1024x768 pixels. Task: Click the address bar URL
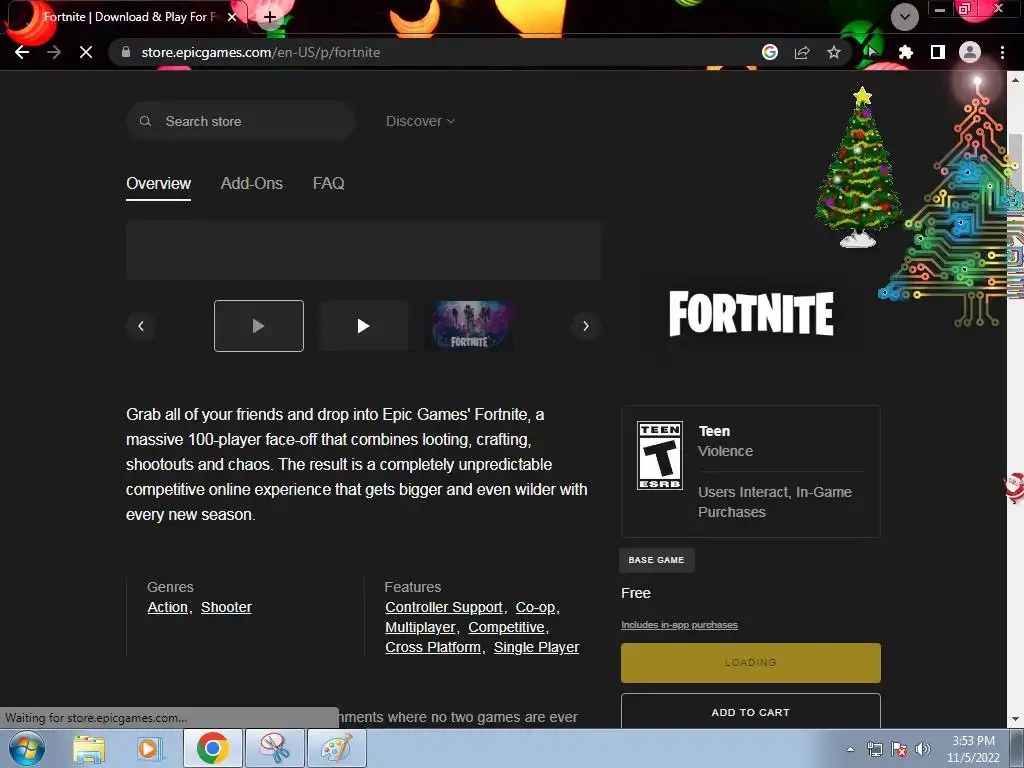(x=261, y=52)
